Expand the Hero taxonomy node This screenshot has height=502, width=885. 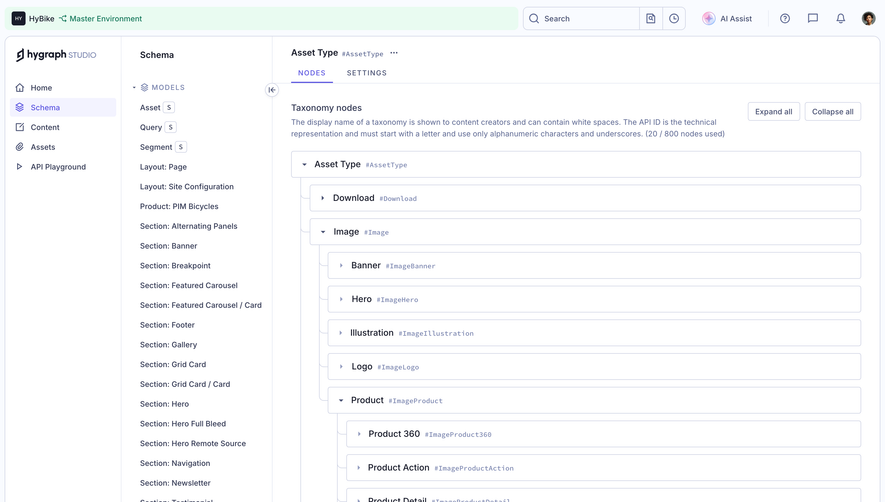[341, 299]
